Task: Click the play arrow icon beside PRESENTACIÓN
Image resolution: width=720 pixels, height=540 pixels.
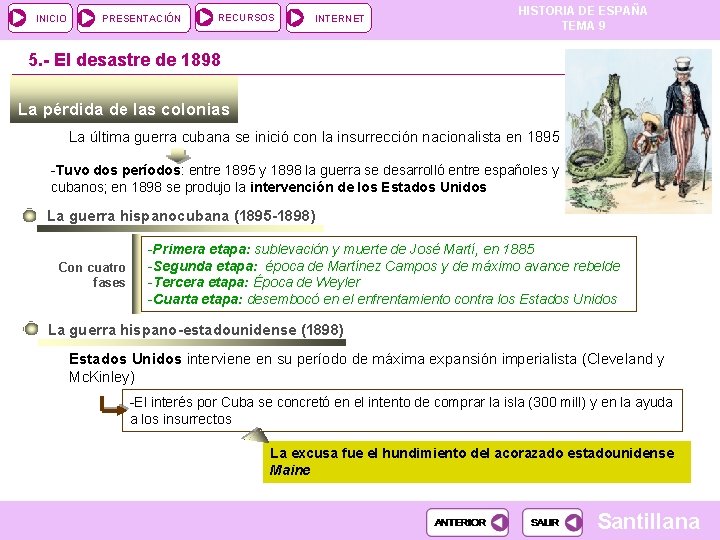Action: (x=86, y=18)
